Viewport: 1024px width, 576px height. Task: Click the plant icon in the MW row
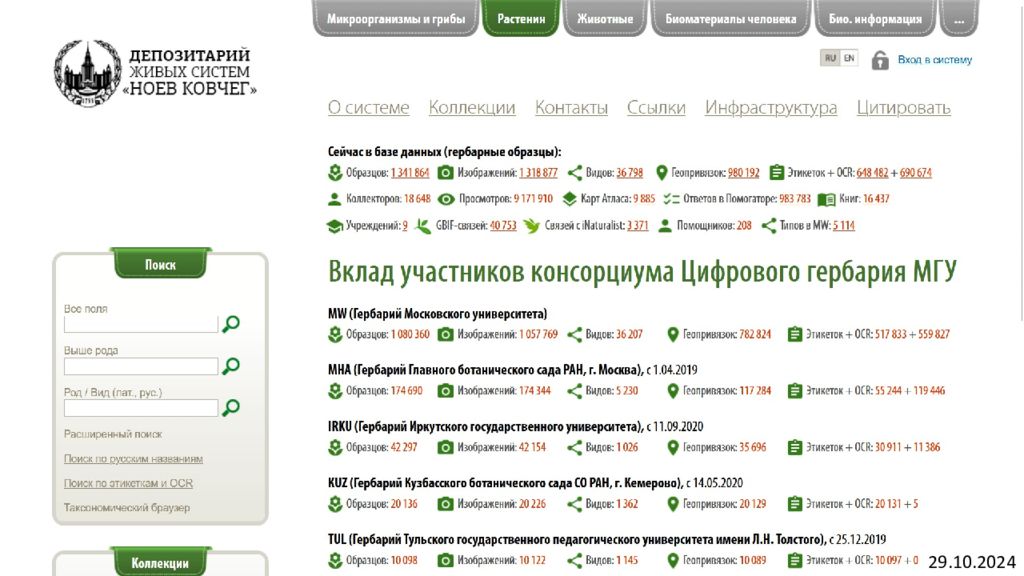point(335,334)
